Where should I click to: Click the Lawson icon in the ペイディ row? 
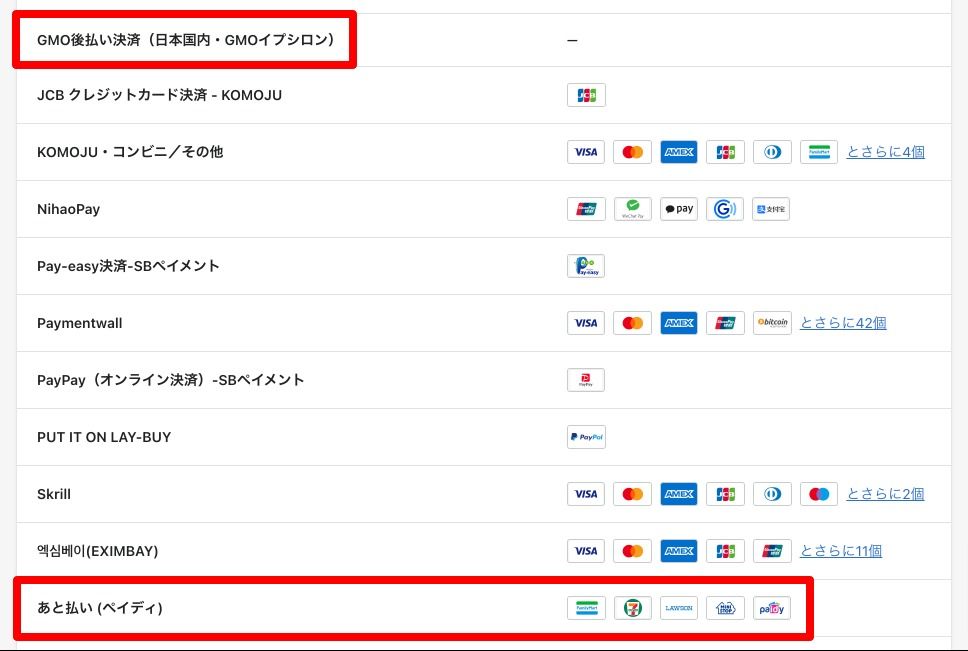click(678, 608)
